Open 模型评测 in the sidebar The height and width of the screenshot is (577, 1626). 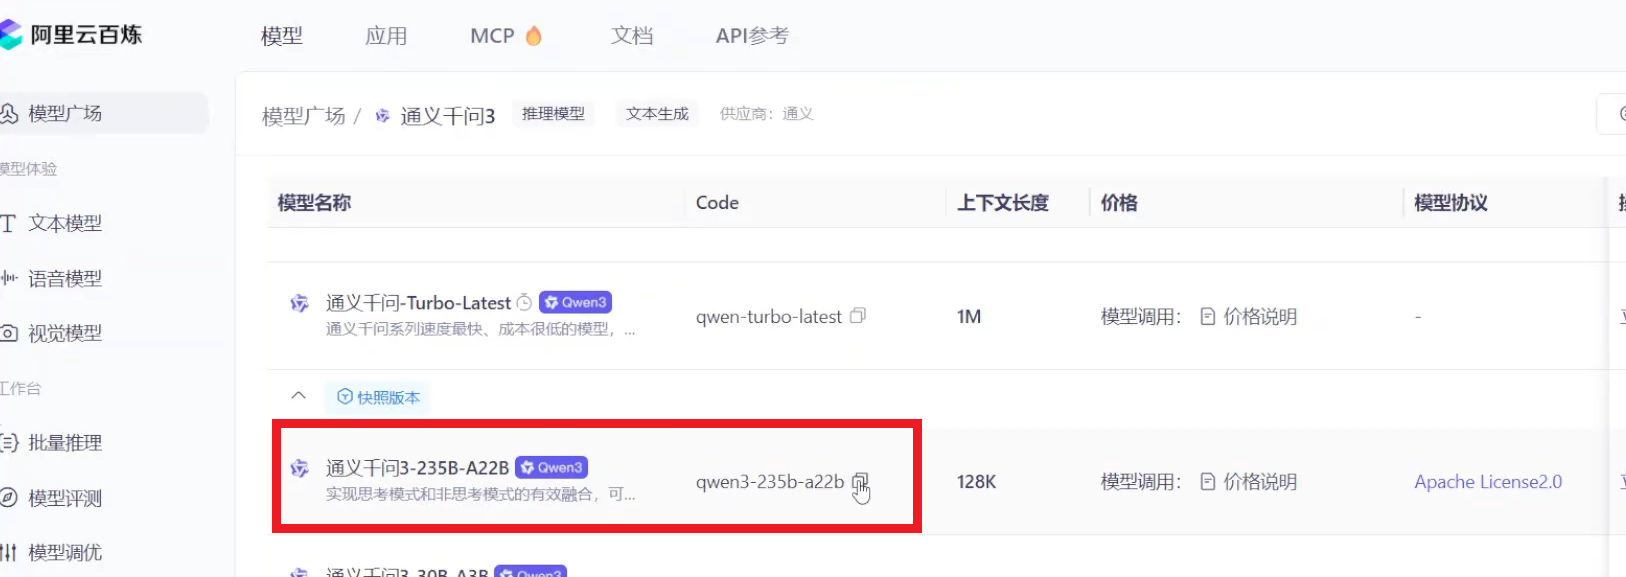65,497
